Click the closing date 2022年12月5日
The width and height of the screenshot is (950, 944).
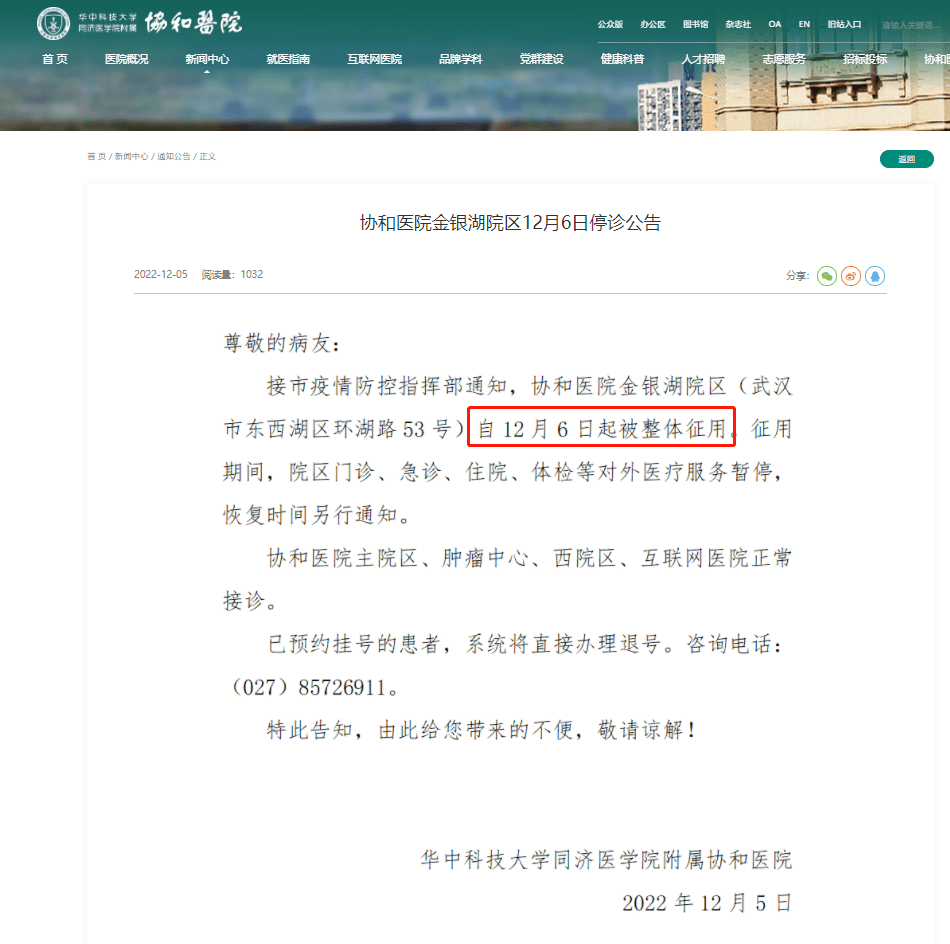(x=707, y=903)
